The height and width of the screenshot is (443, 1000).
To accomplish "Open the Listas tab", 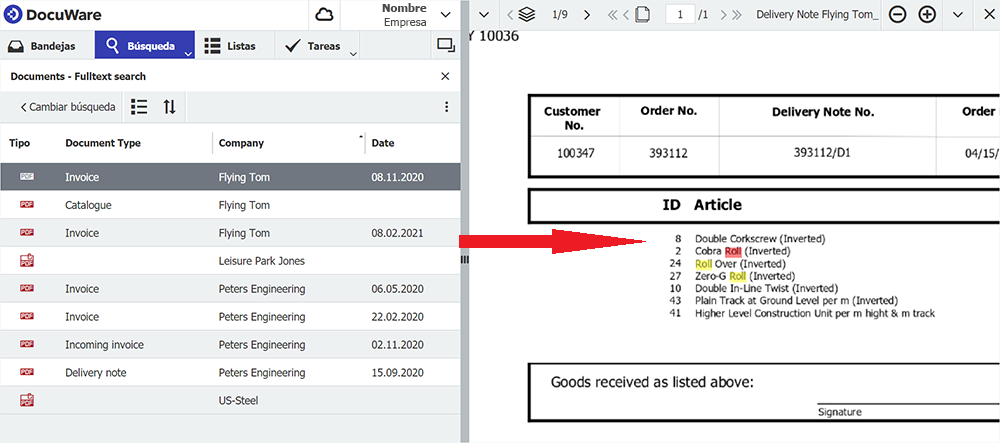I will [229, 46].
